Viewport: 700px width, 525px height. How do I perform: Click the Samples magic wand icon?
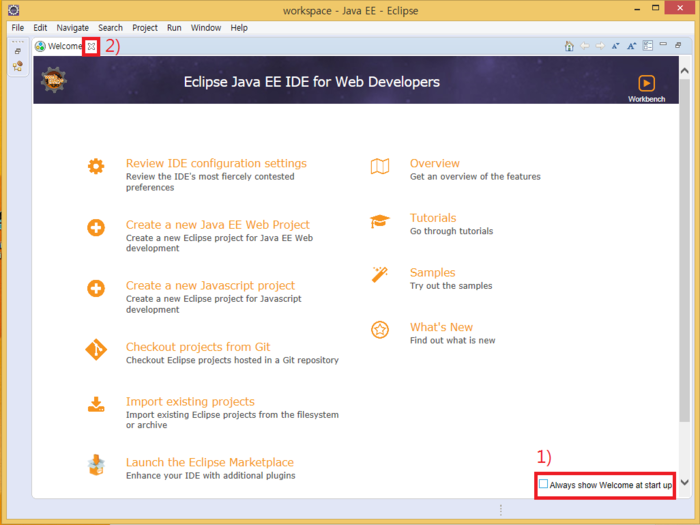coord(380,275)
